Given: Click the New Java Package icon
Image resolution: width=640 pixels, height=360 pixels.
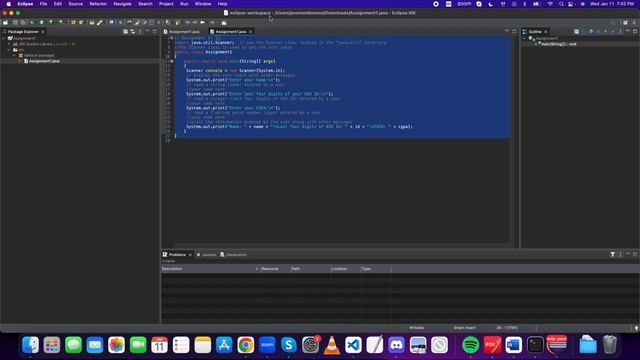Looking at the screenshot, I should pos(73,22).
